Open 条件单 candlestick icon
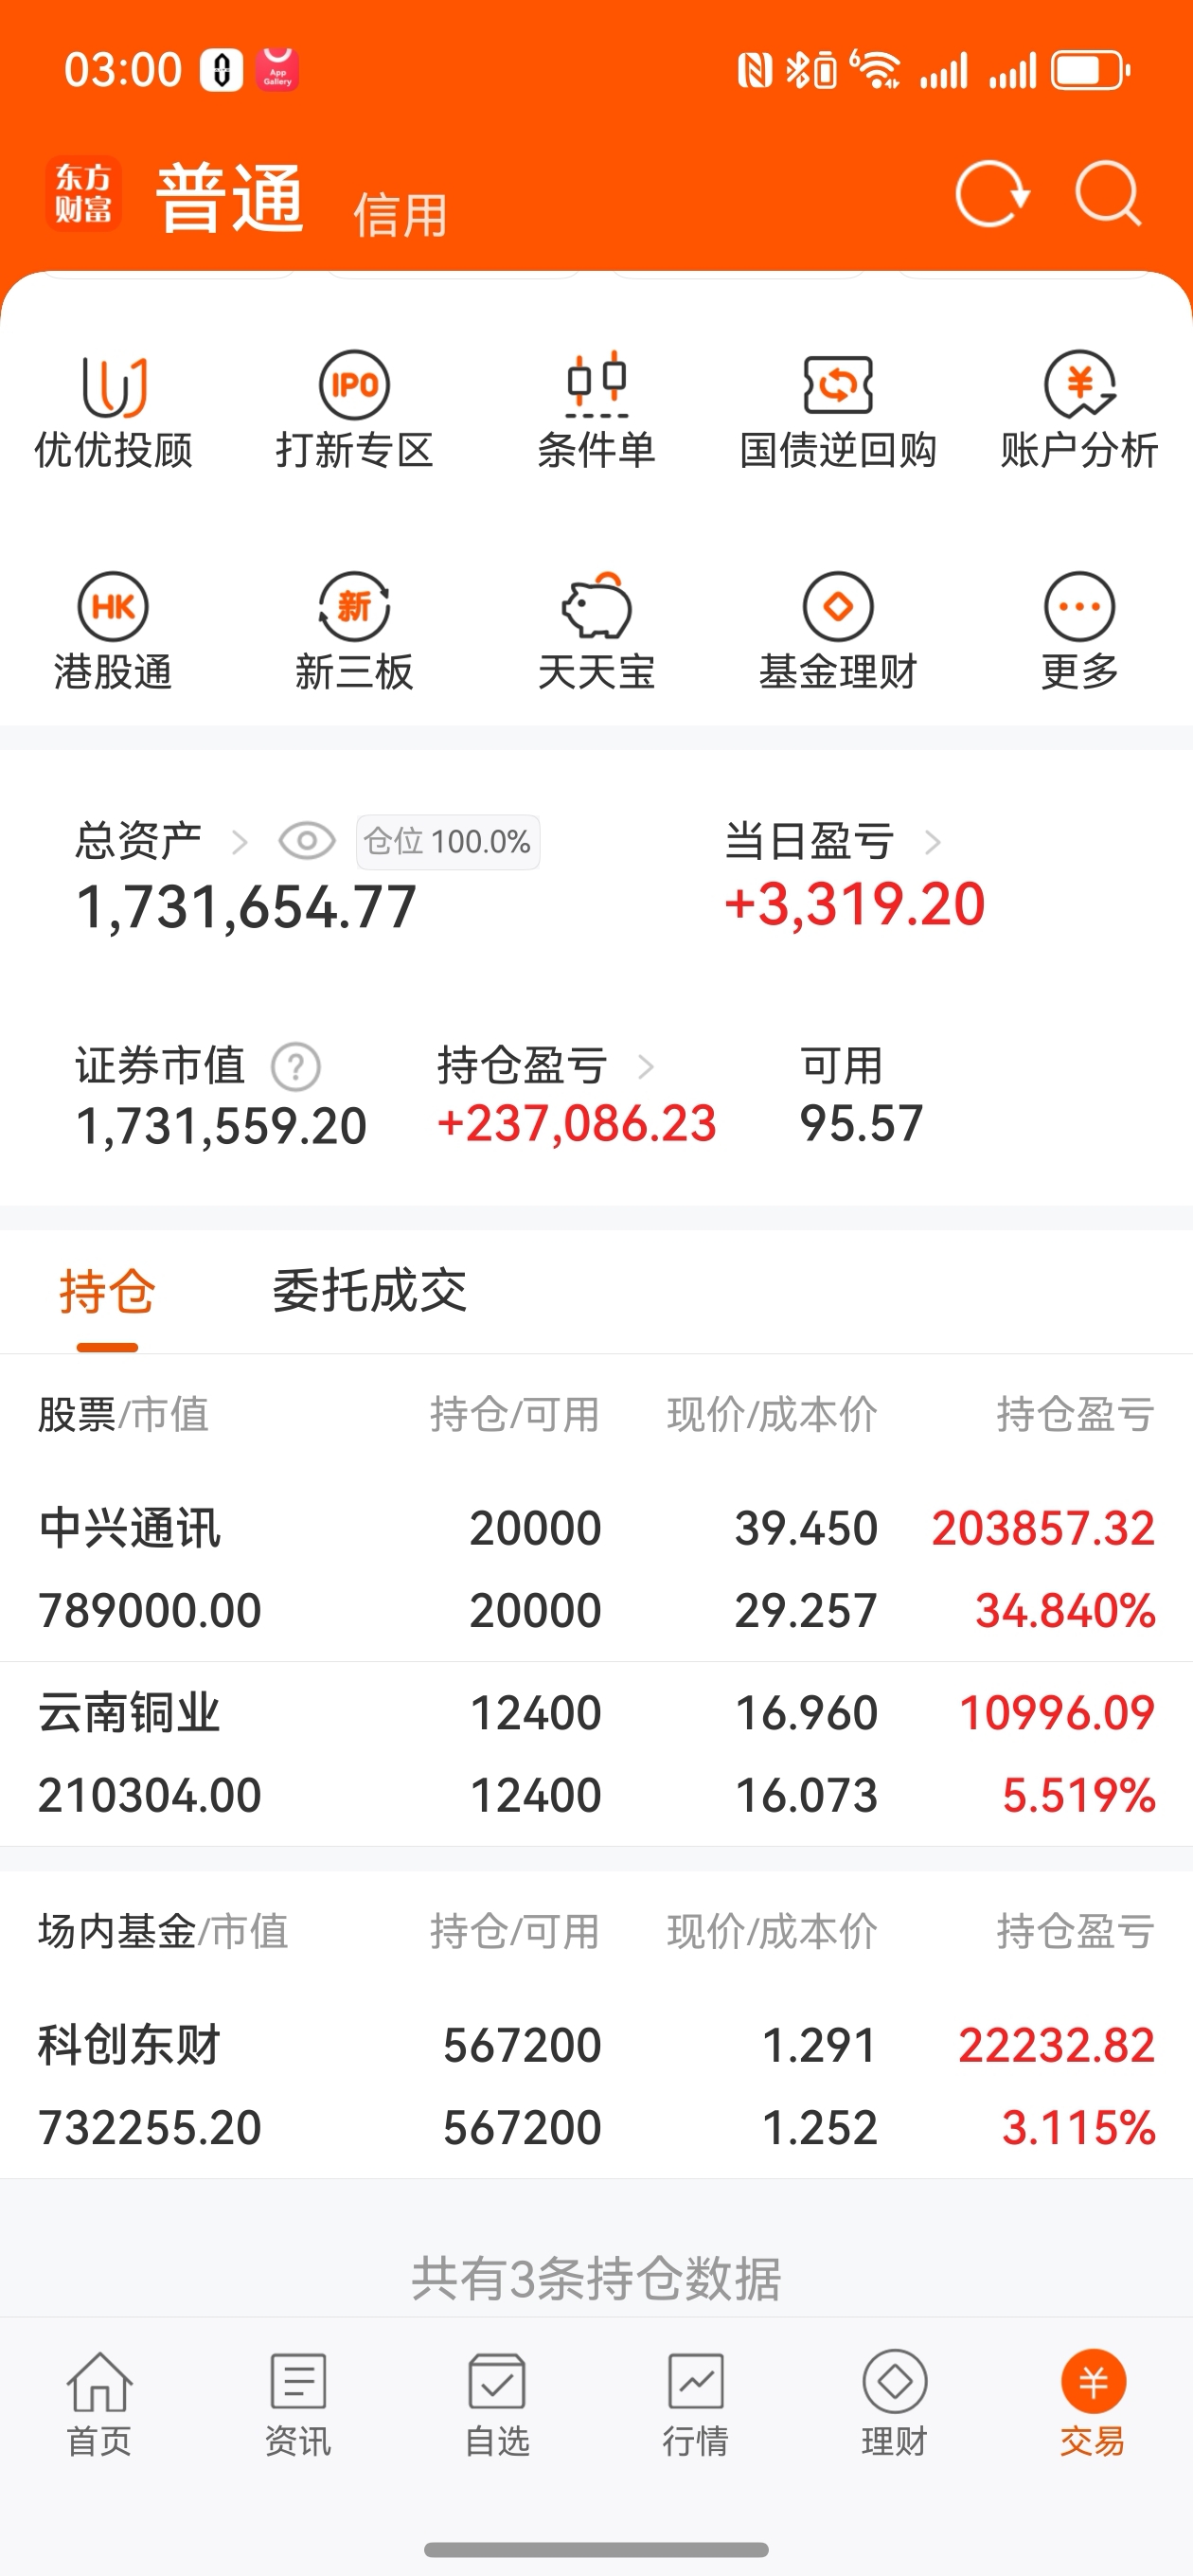Screen dimensions: 1193x2576 tap(596, 385)
